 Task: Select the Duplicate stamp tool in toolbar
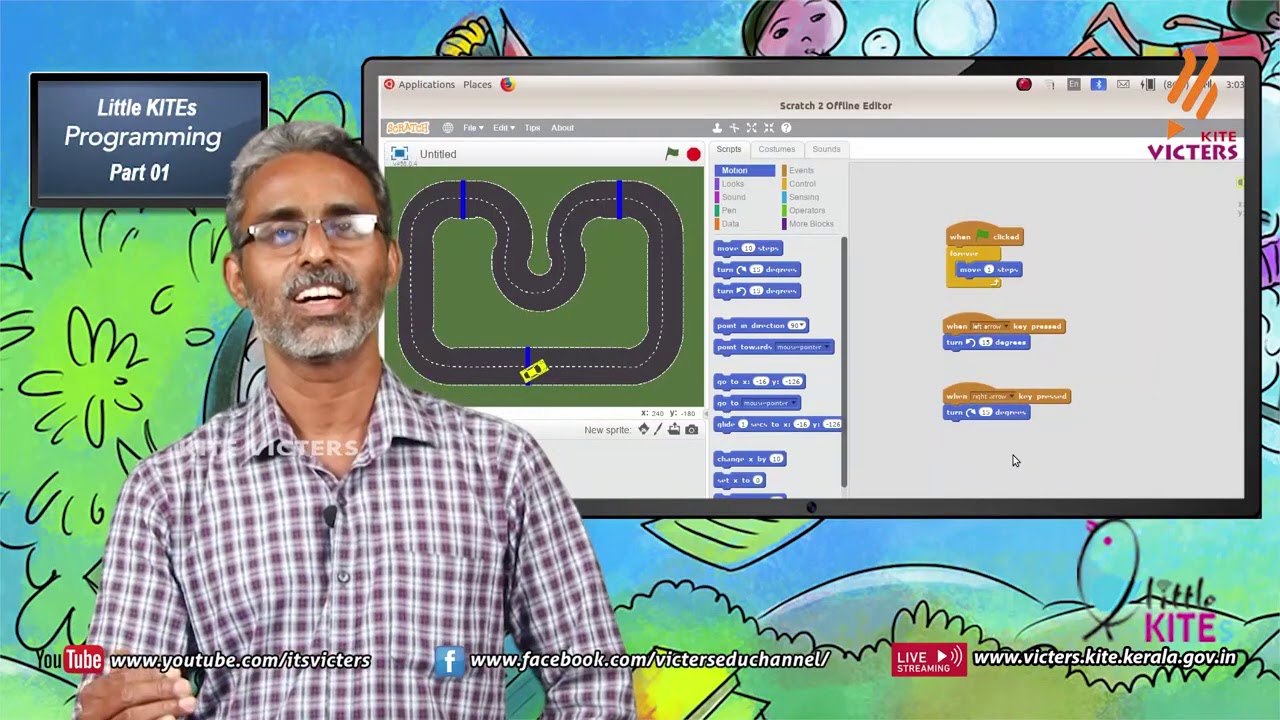point(717,128)
